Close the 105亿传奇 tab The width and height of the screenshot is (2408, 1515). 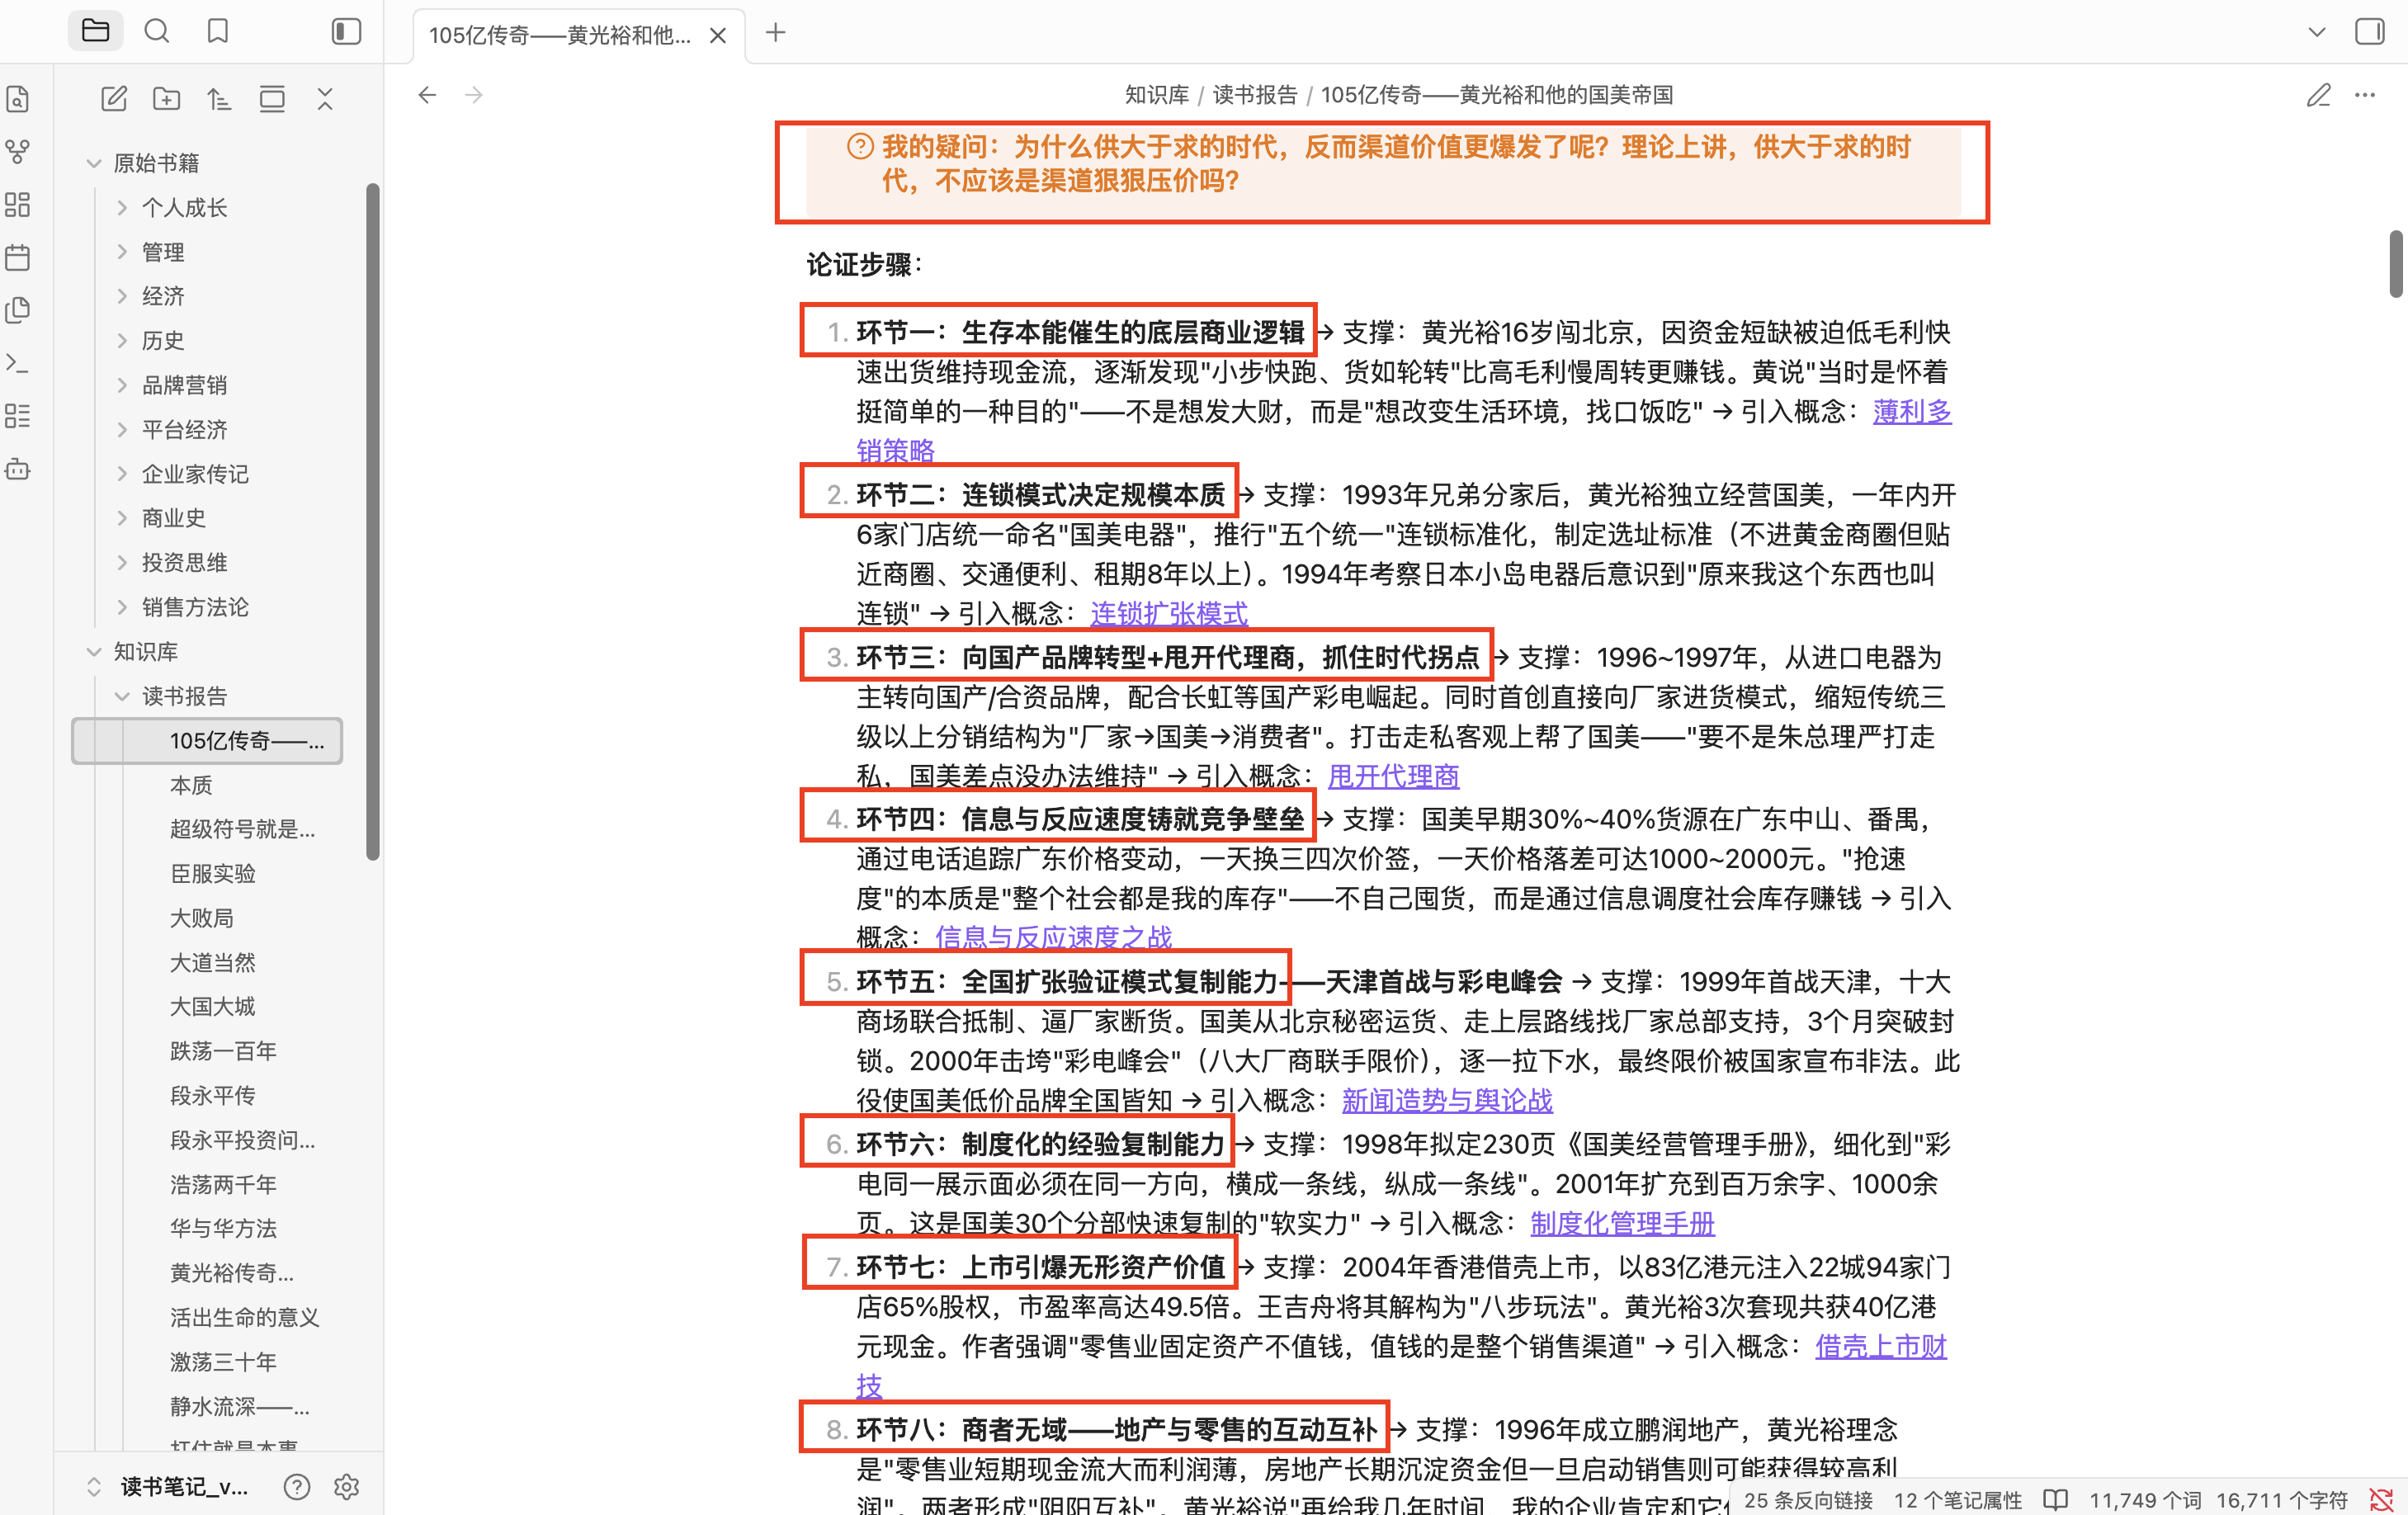tap(717, 35)
